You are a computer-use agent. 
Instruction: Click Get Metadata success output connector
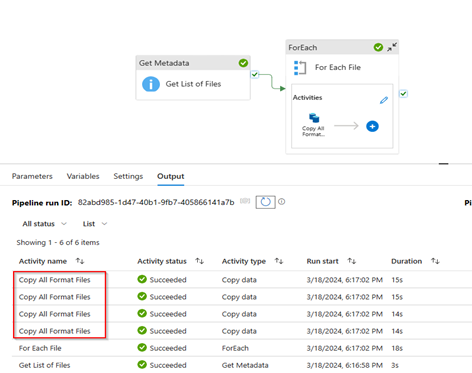(x=255, y=74)
